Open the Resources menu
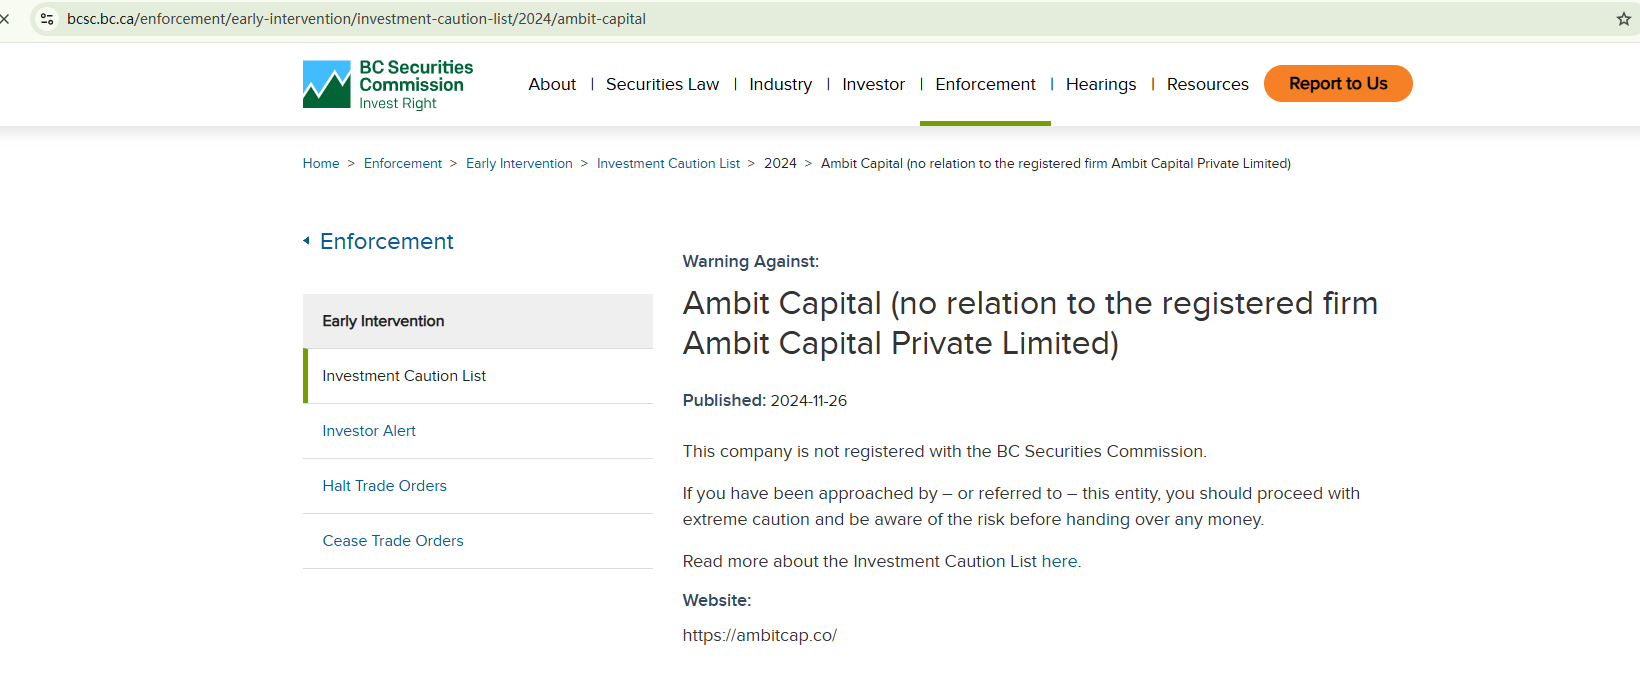The width and height of the screenshot is (1640, 694). tap(1207, 84)
